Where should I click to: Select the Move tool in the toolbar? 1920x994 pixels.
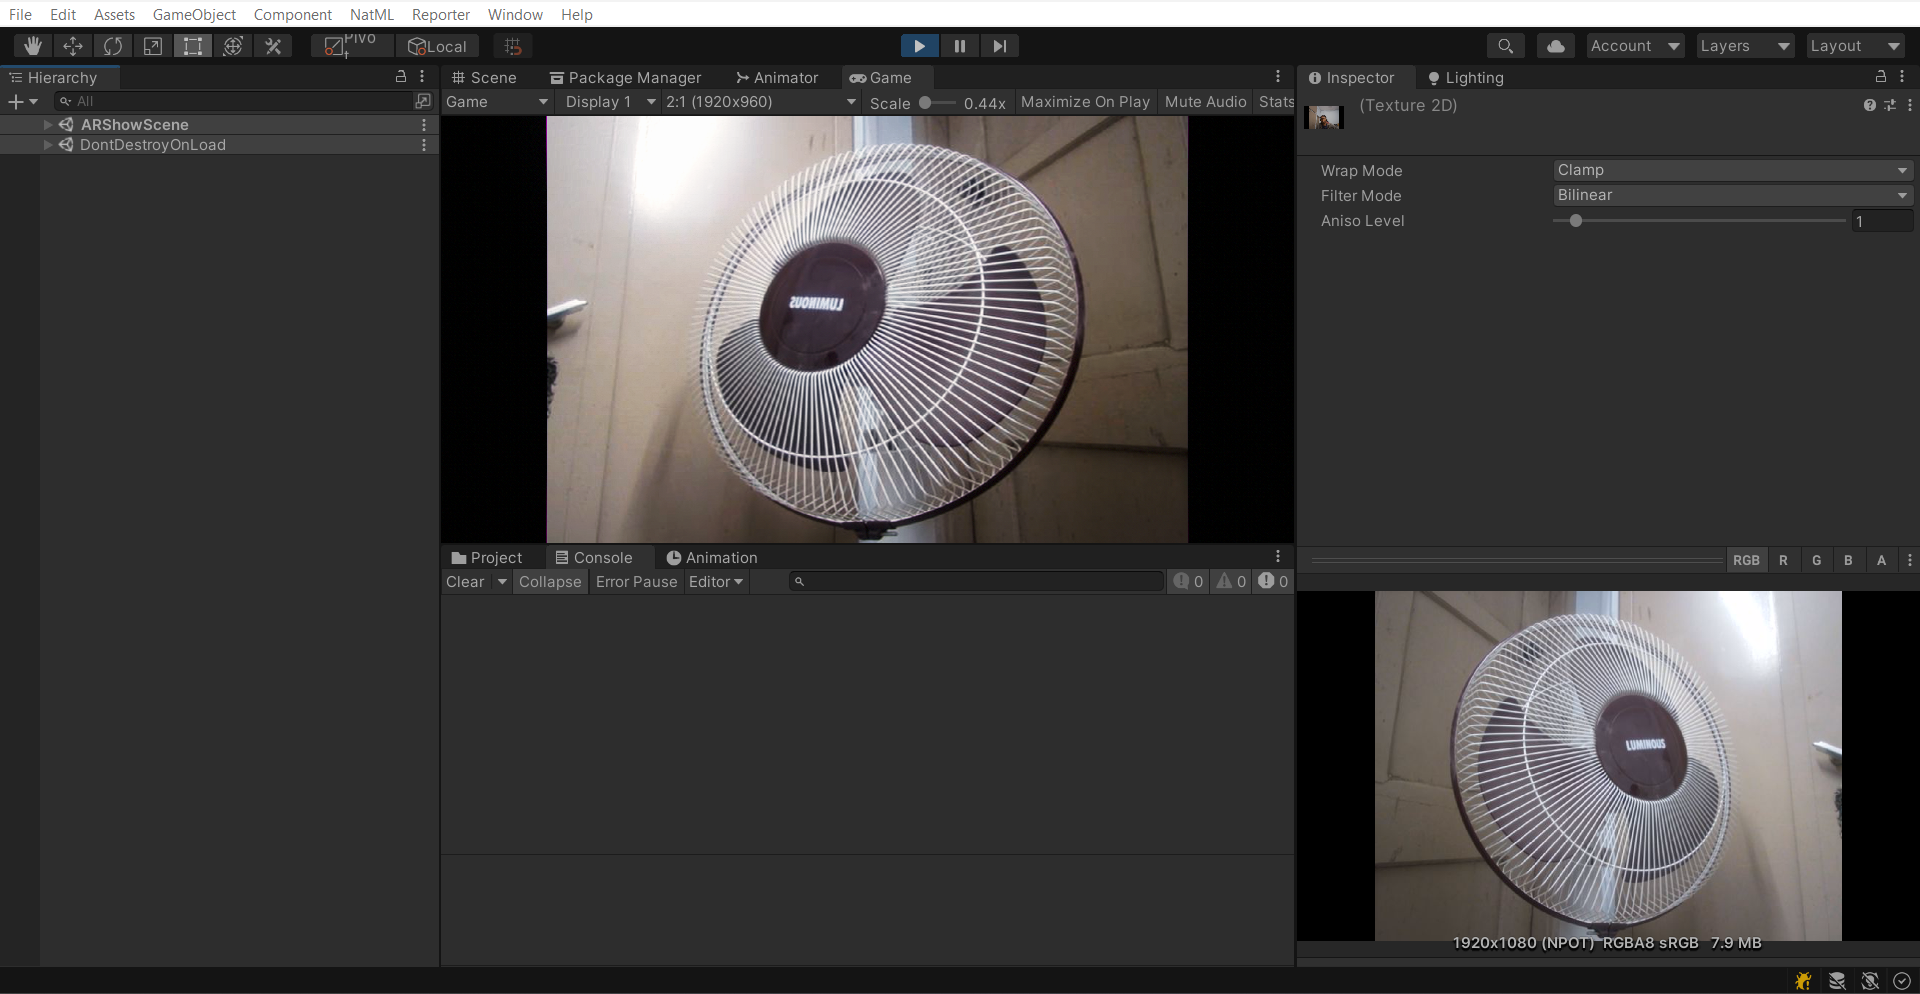pos(73,45)
